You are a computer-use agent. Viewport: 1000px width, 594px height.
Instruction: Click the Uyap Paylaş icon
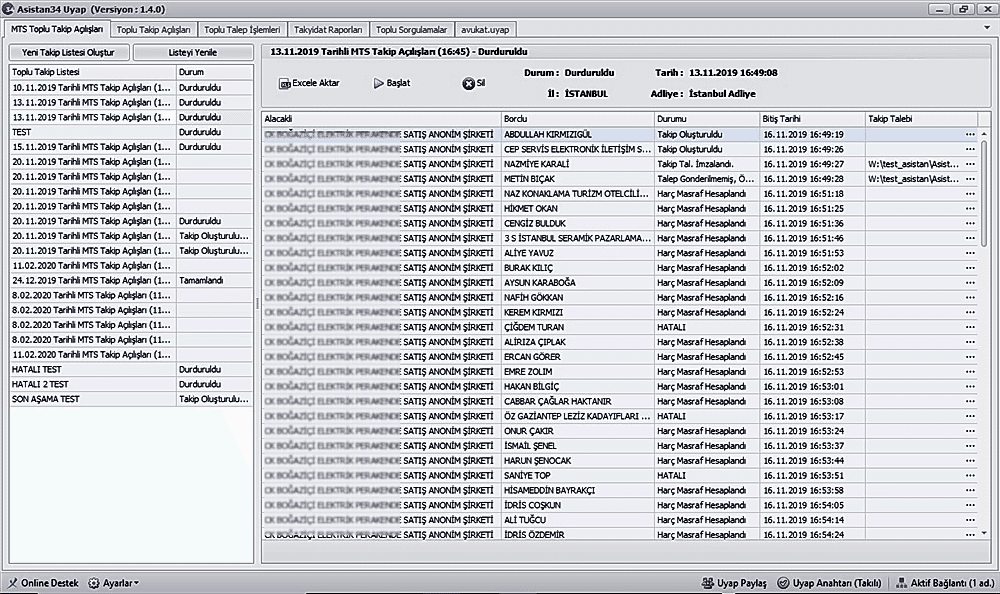pyautogui.click(x=707, y=582)
